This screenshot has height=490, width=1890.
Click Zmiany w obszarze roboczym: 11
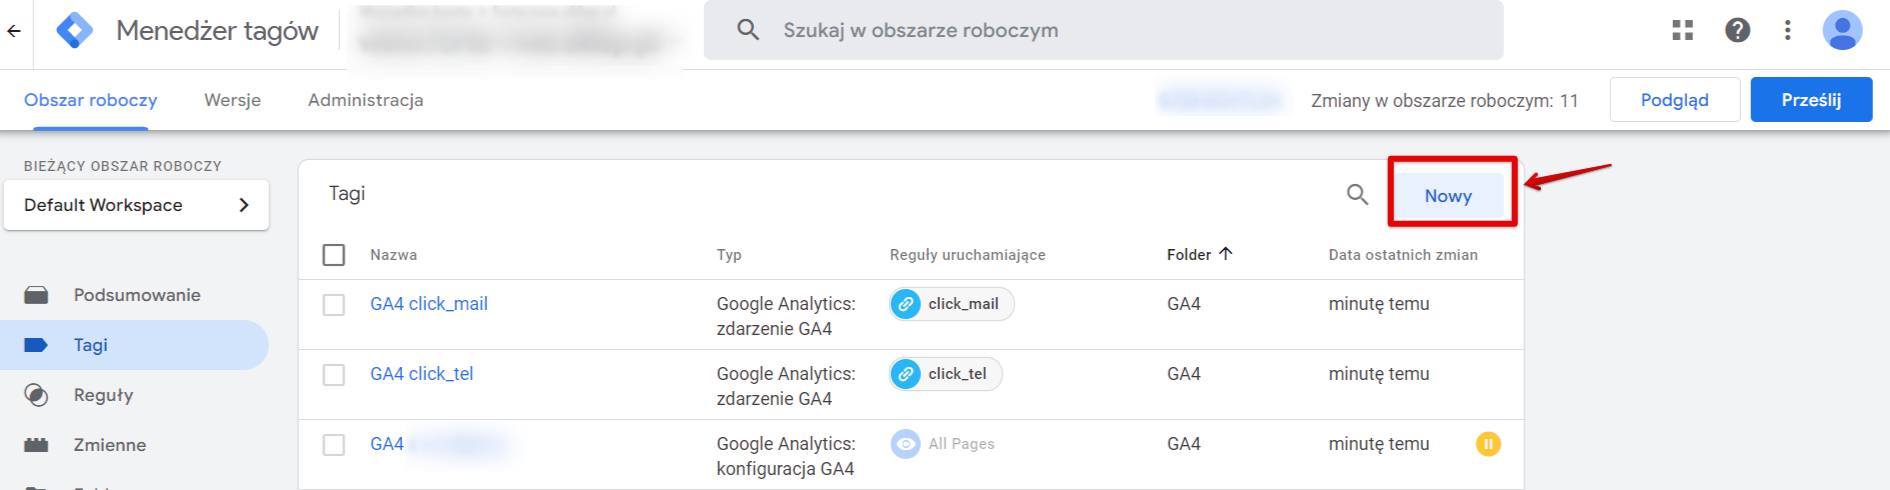click(1445, 100)
